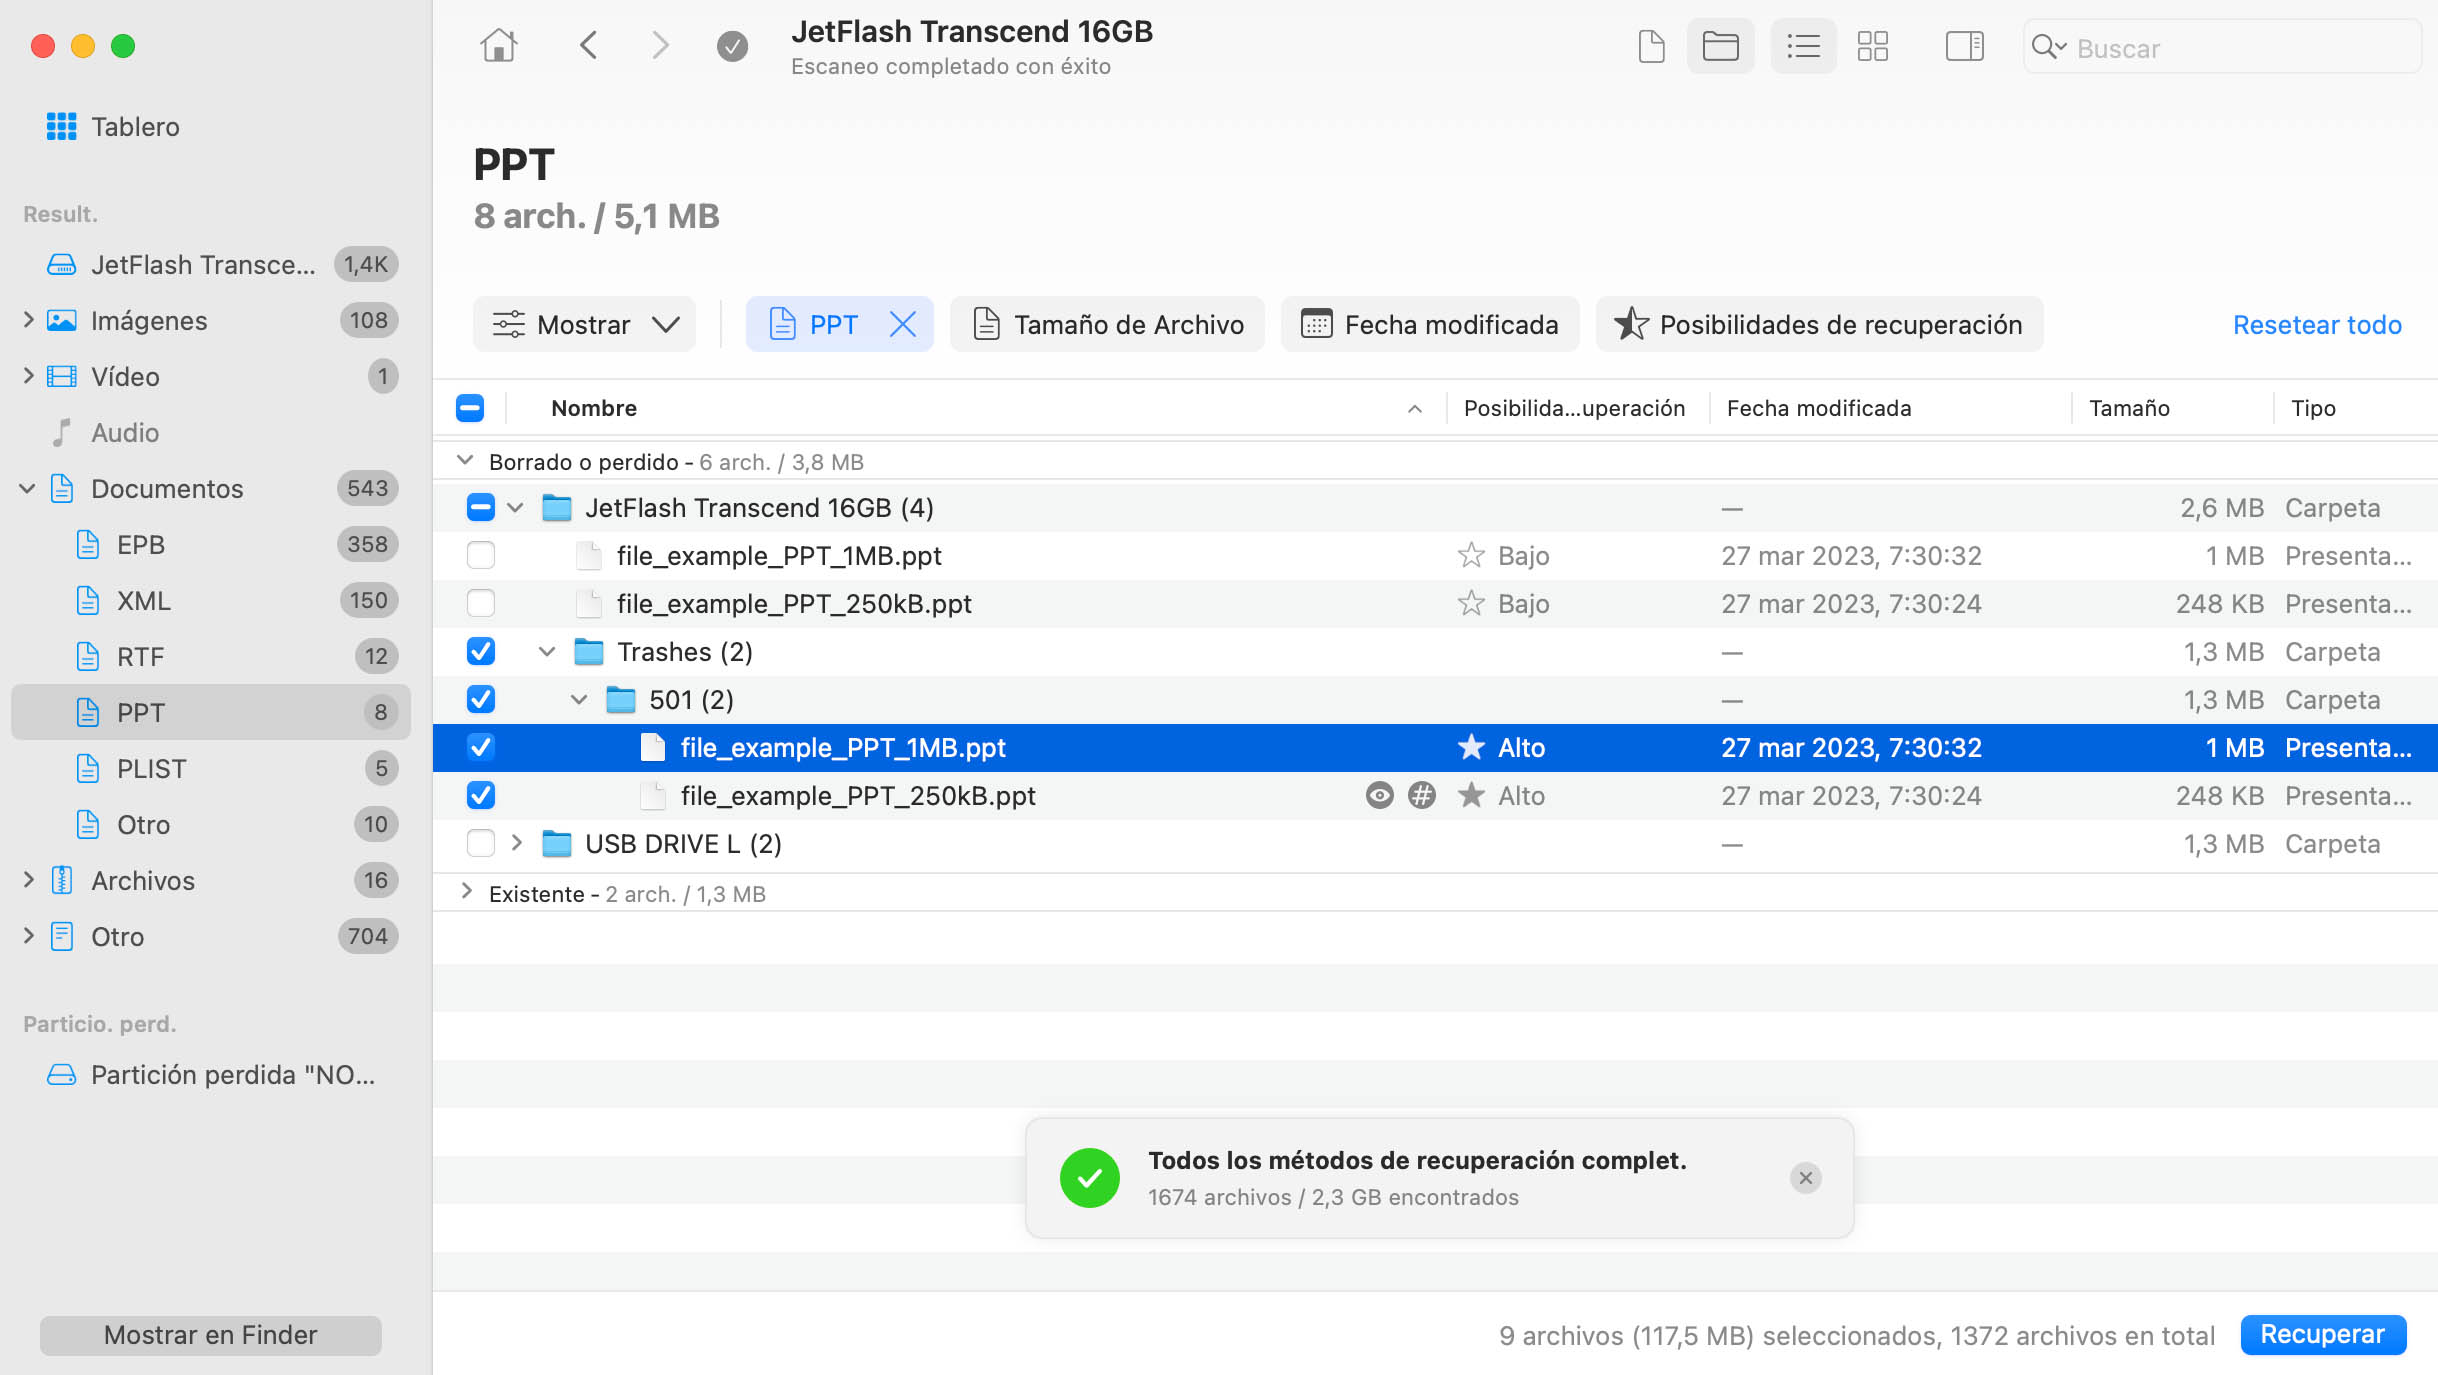
Task: Click the star icon for 1MB Bajo file
Action: 1471,556
